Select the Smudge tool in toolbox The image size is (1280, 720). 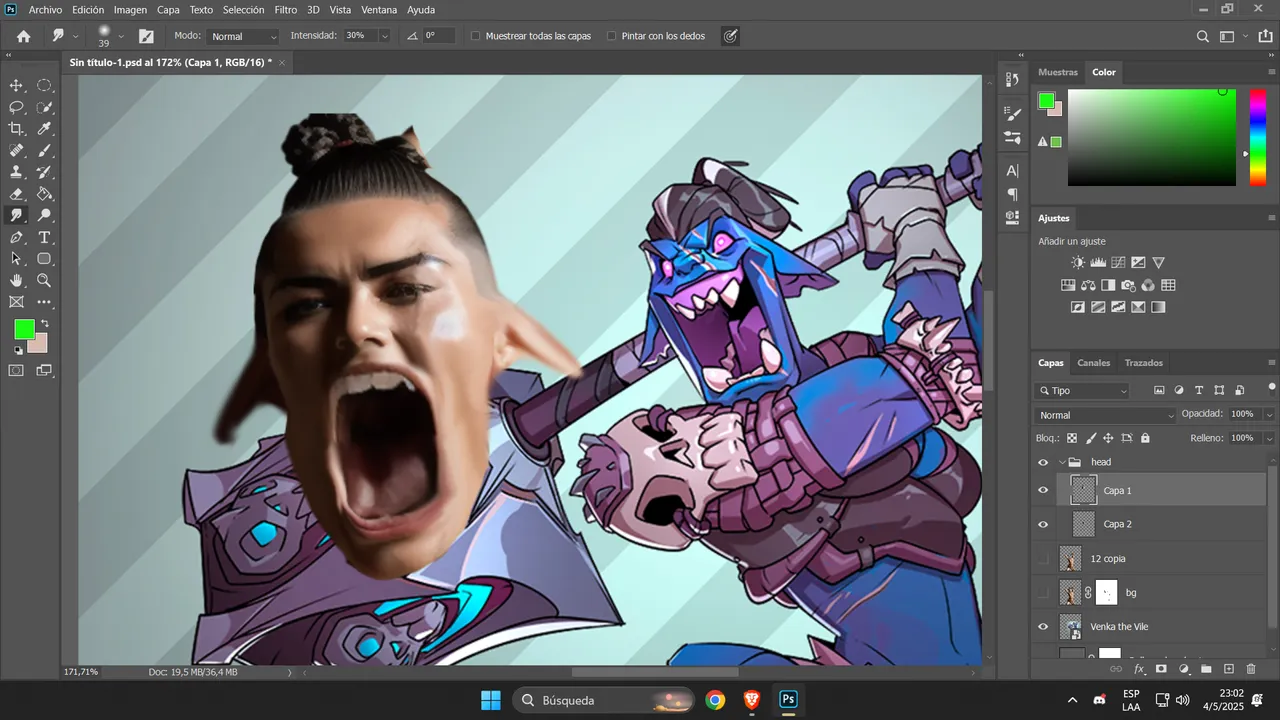[16, 216]
